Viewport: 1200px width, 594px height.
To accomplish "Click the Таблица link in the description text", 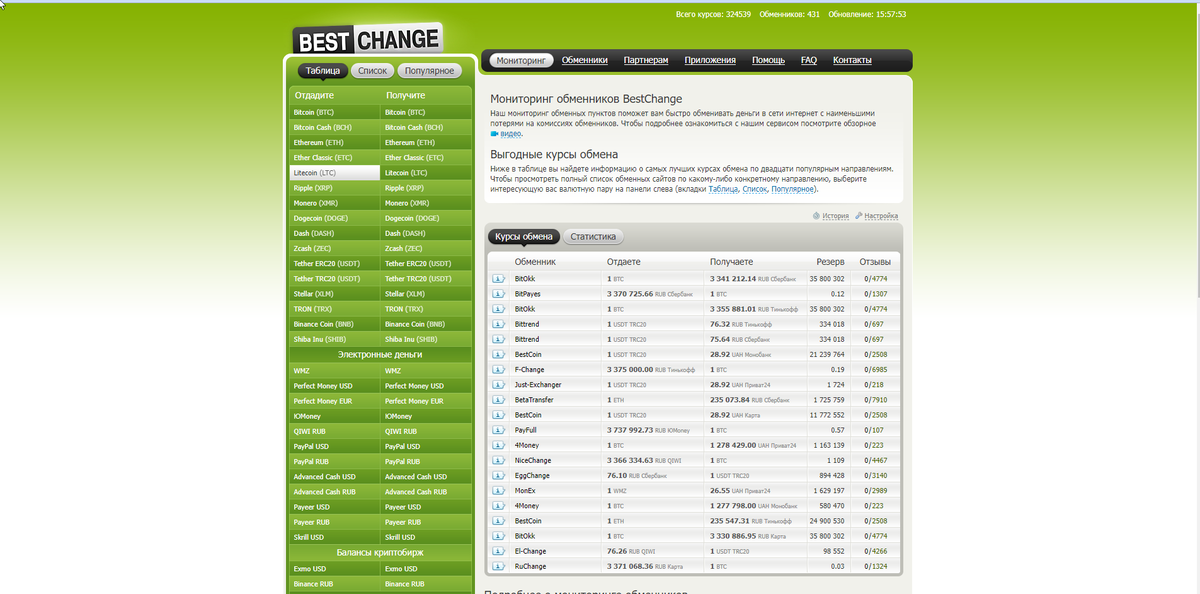I will coord(724,189).
